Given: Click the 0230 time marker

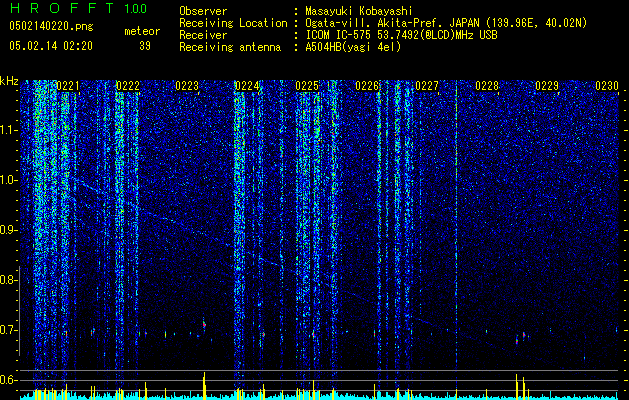Looking at the screenshot, I should pos(607,86).
